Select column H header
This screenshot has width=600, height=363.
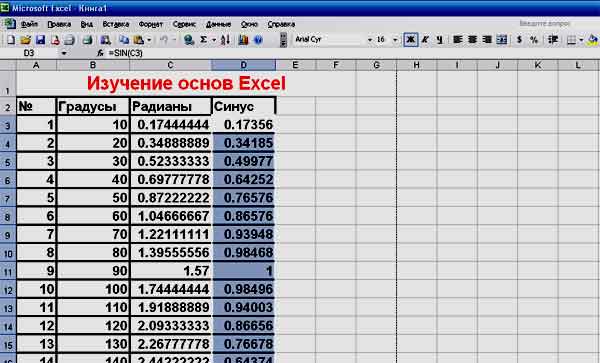416,65
